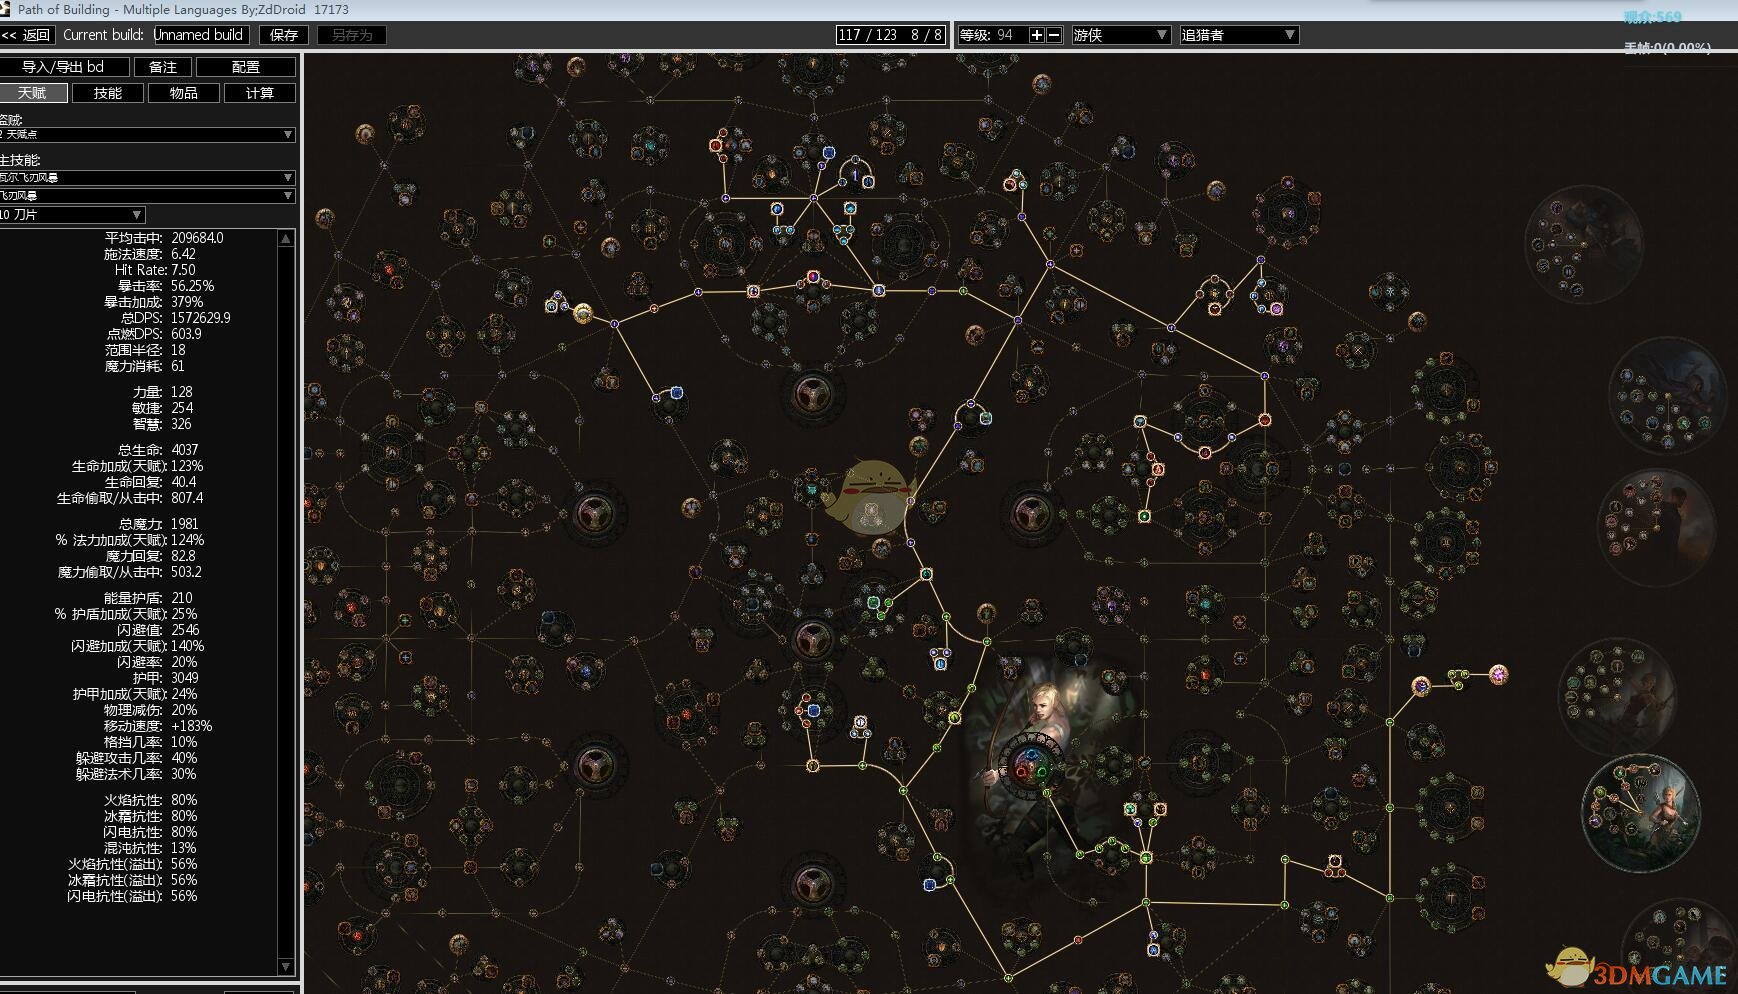Viewport: 1738px width, 994px height.
Task: Switch to the 物品 tab
Action: [x=183, y=93]
